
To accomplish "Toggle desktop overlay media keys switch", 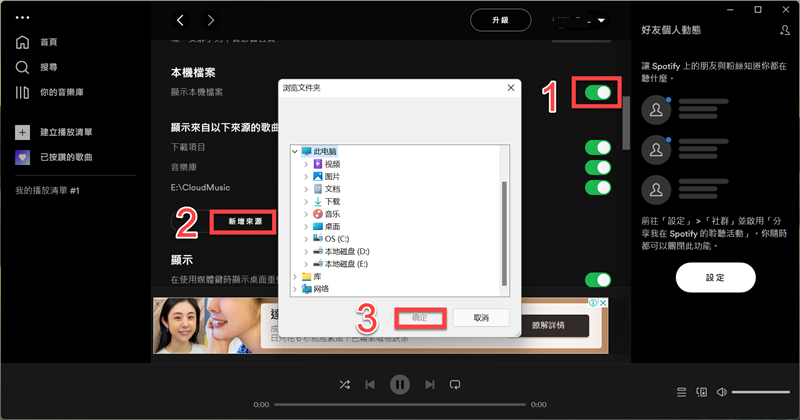I will tap(597, 280).
